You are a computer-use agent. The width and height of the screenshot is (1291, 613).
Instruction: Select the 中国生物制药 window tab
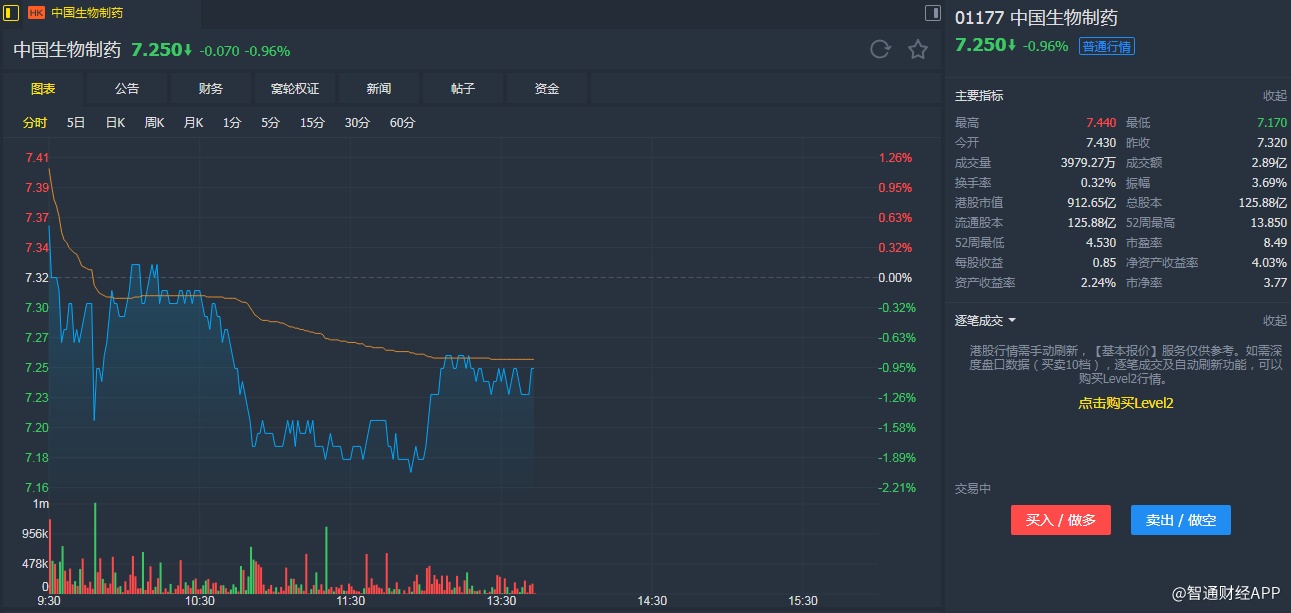pos(87,13)
